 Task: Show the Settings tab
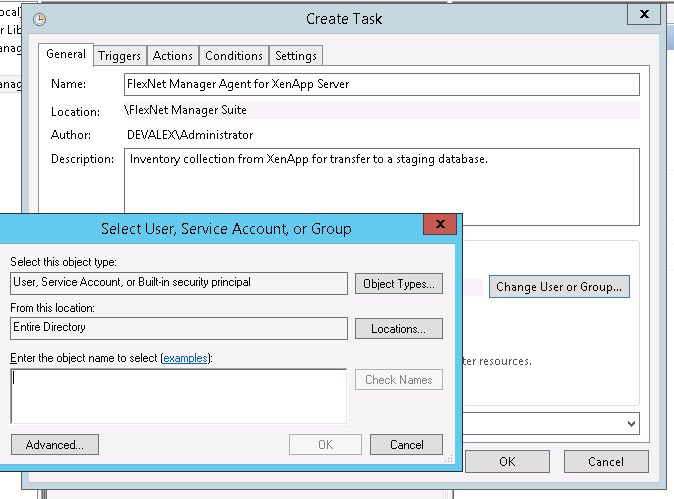[x=296, y=56]
